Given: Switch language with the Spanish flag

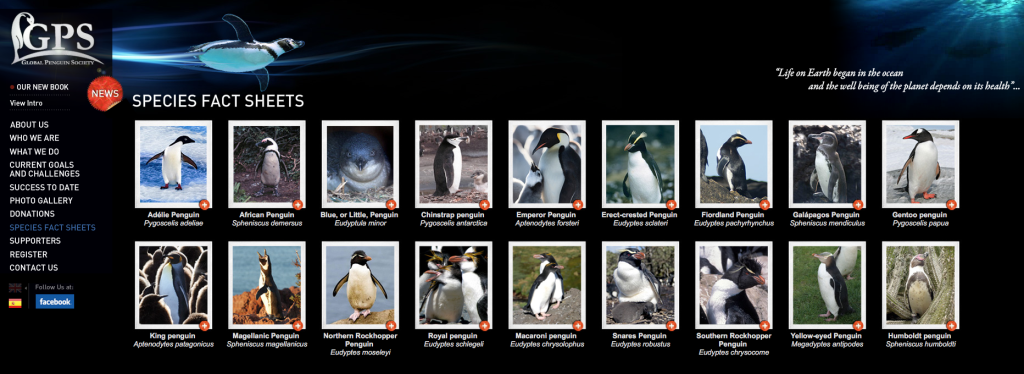Looking at the screenshot, I should point(15,303).
